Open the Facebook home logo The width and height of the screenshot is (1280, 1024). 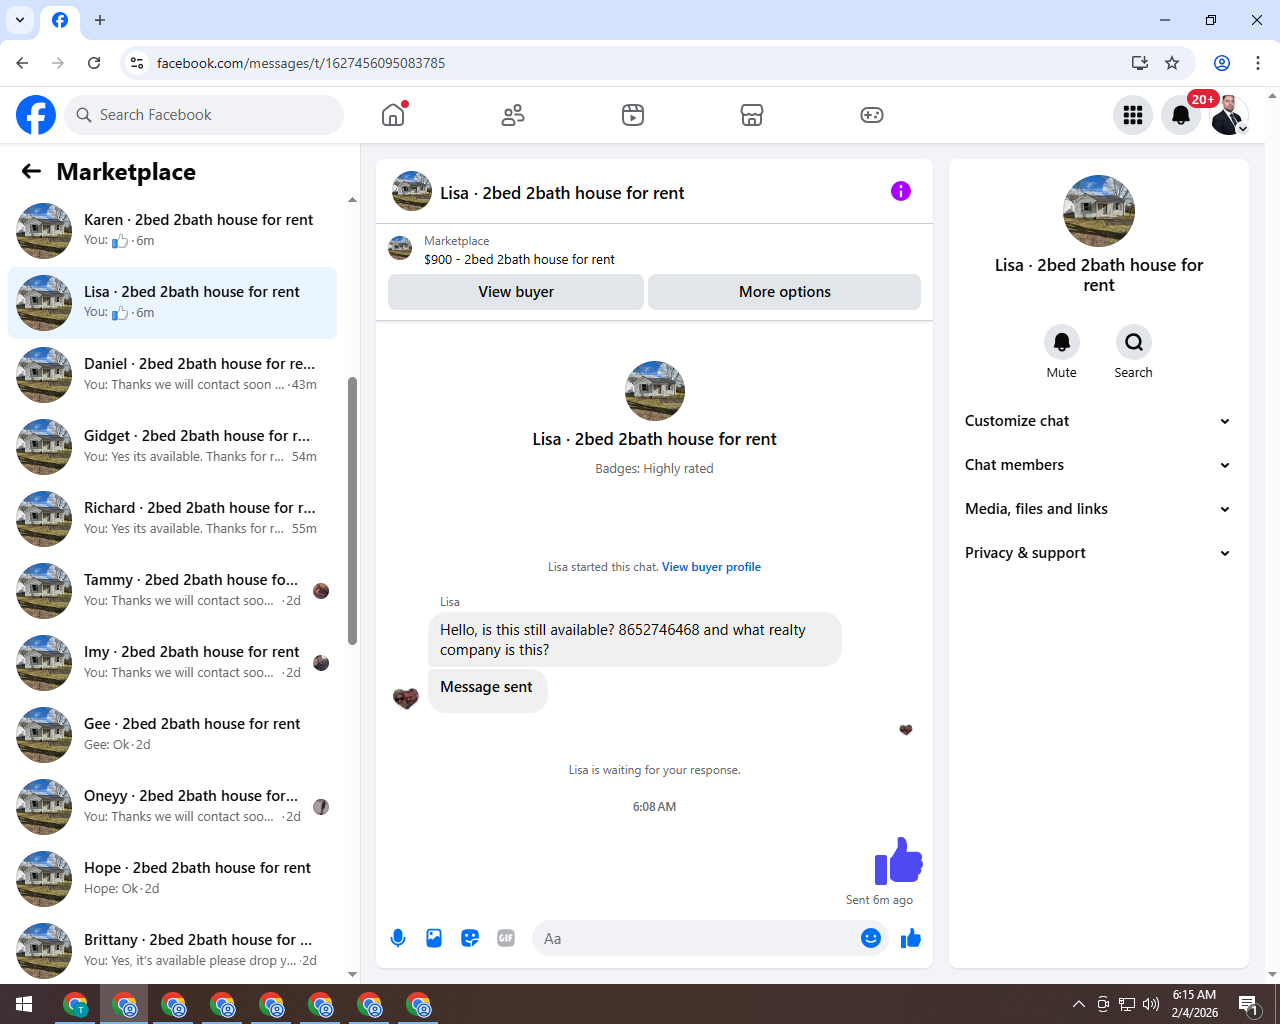click(36, 115)
